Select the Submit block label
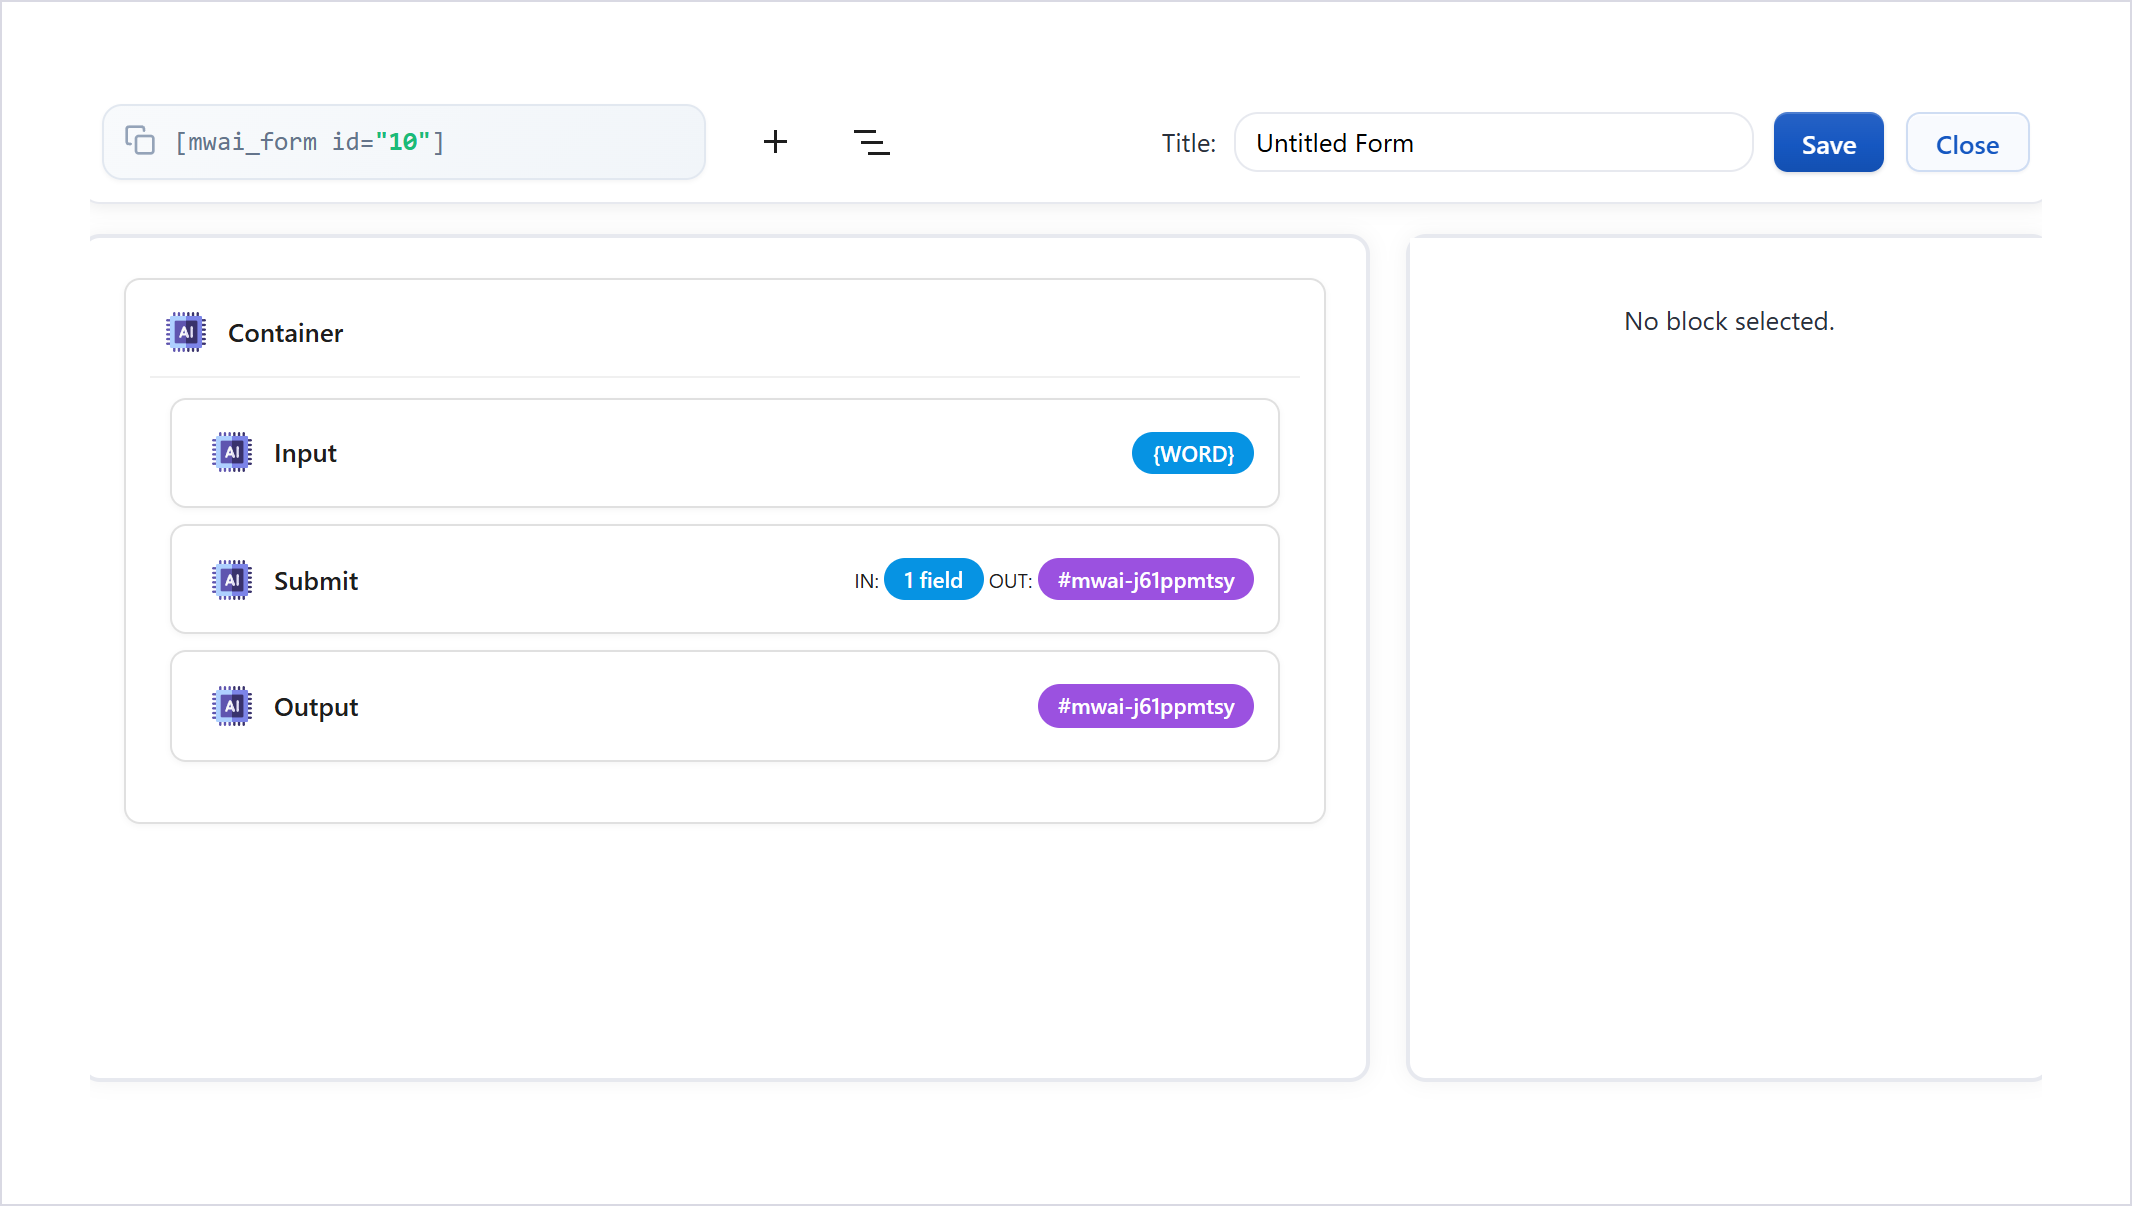The image size is (2132, 1206). pyautogui.click(x=316, y=581)
